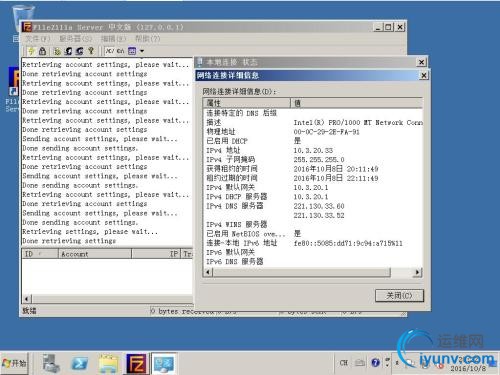
Task: Open the Groups editor toolbar icon
Action: pos(79,51)
